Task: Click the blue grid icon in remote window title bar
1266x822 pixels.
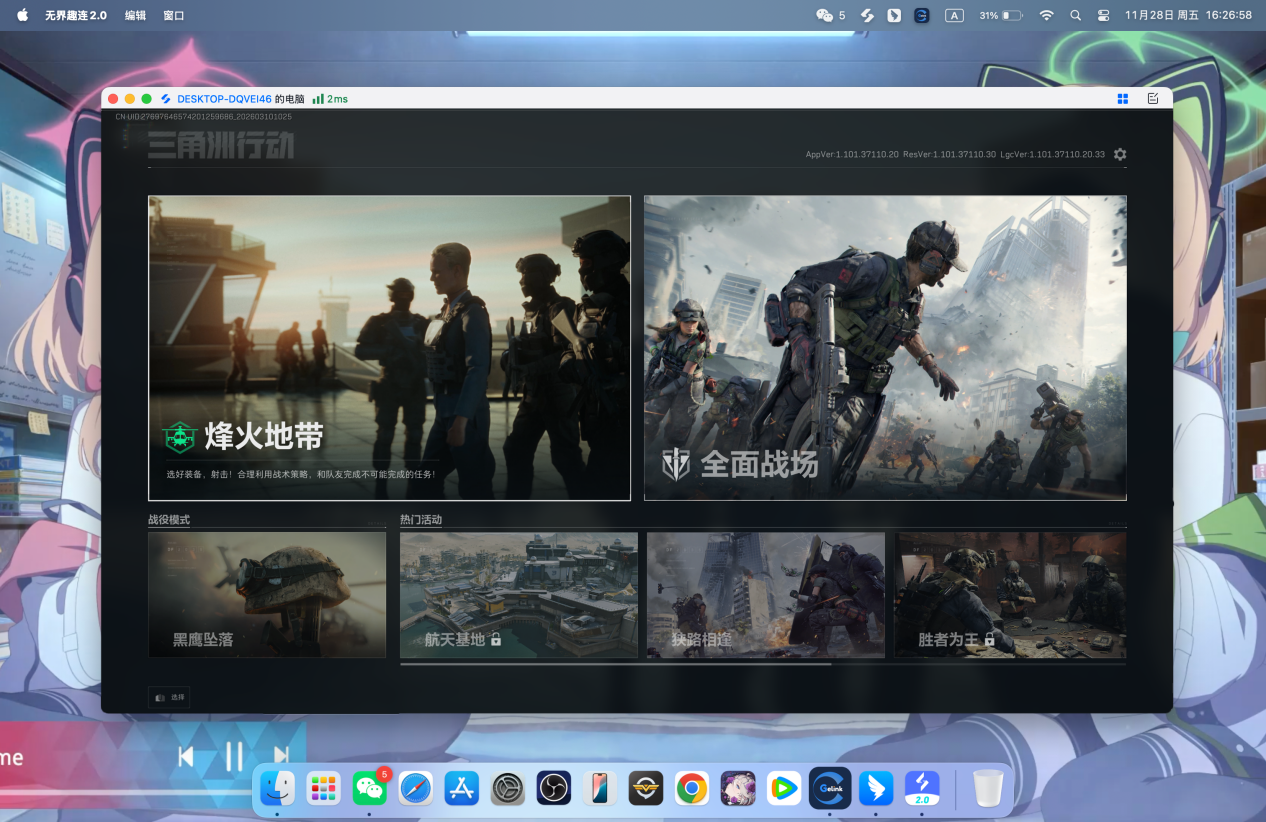Action: coord(1123,99)
